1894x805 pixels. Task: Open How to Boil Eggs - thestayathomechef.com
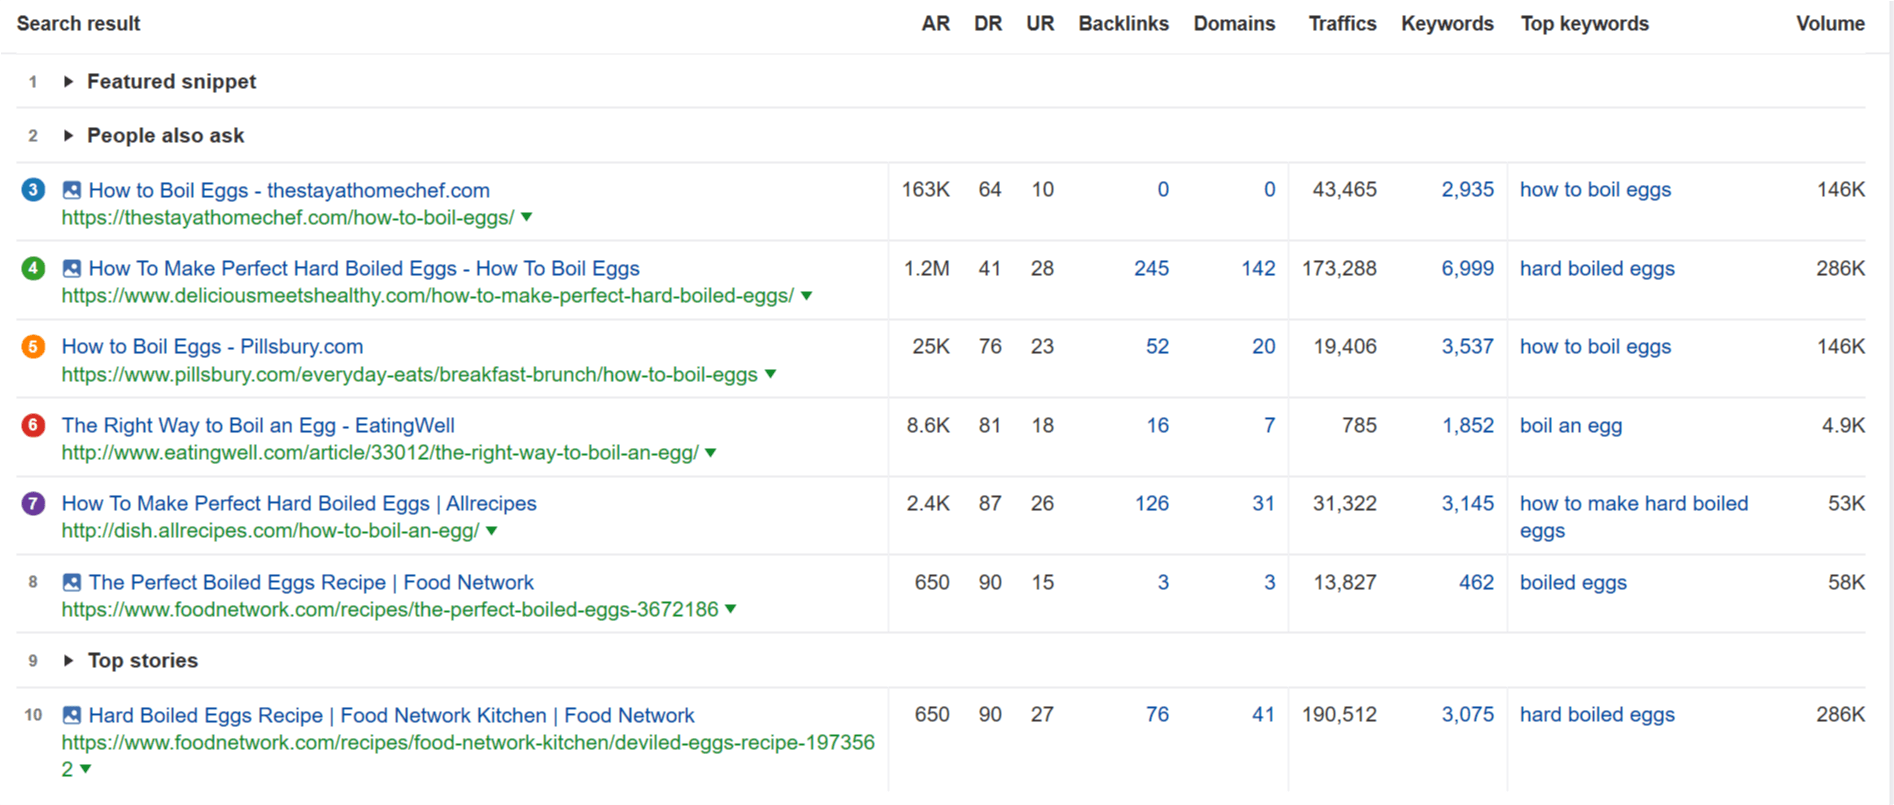289,190
